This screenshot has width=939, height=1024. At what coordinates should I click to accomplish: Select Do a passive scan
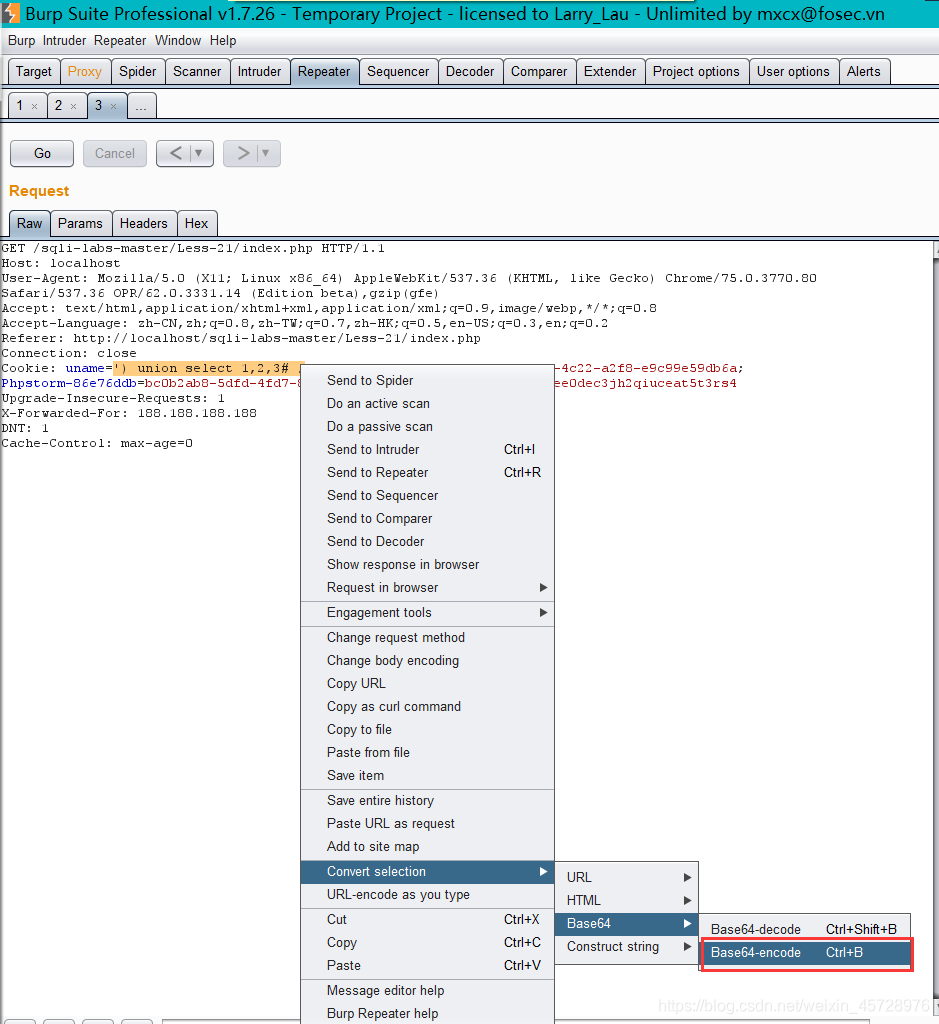click(x=427, y=426)
